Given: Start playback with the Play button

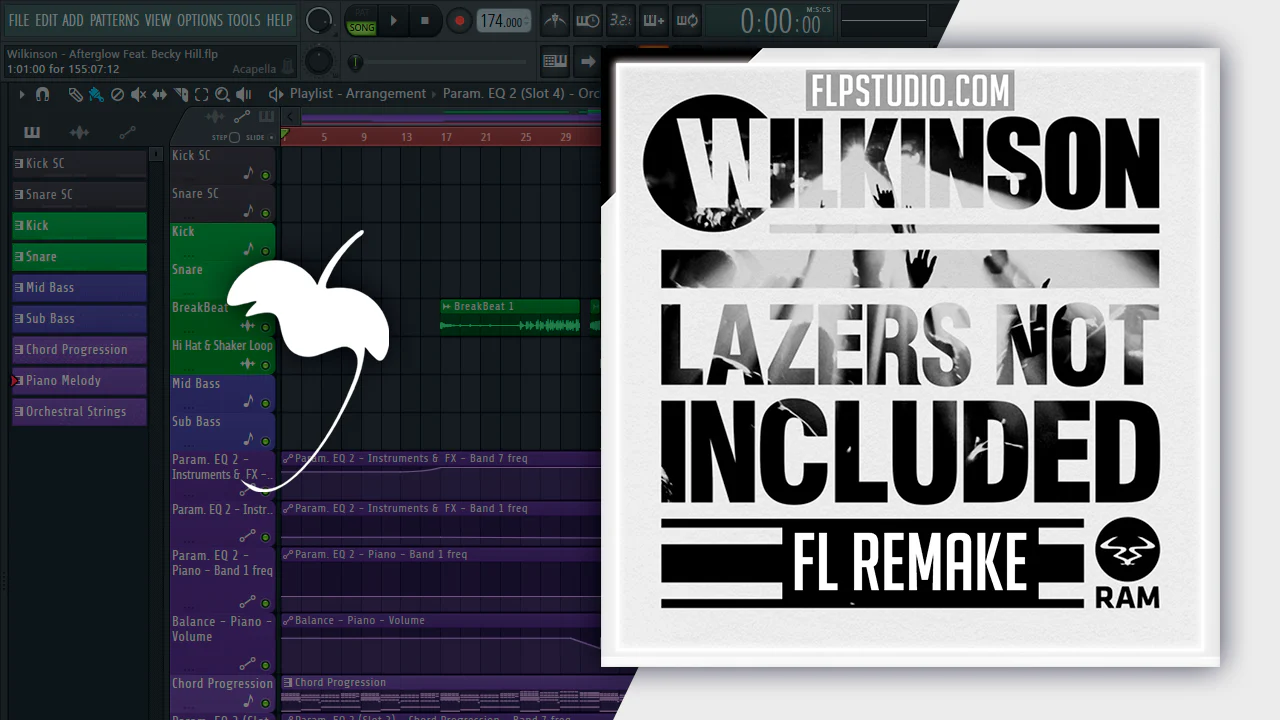Looking at the screenshot, I should [394, 21].
